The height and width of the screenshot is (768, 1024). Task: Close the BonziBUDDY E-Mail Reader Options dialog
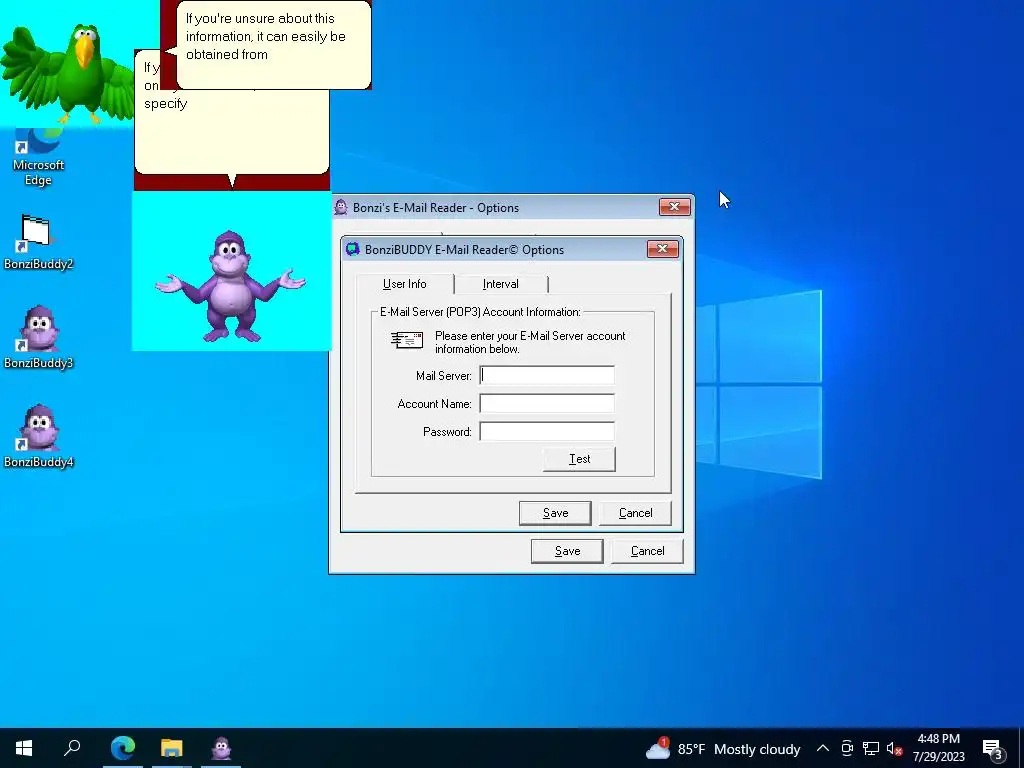[662, 249]
